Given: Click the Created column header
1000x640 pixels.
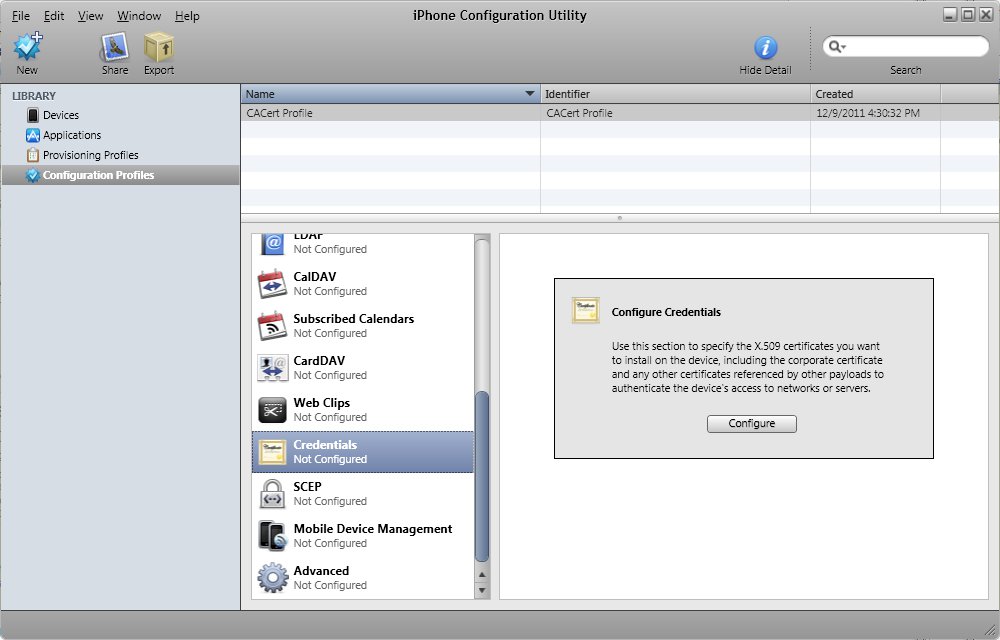Looking at the screenshot, I should (x=875, y=94).
